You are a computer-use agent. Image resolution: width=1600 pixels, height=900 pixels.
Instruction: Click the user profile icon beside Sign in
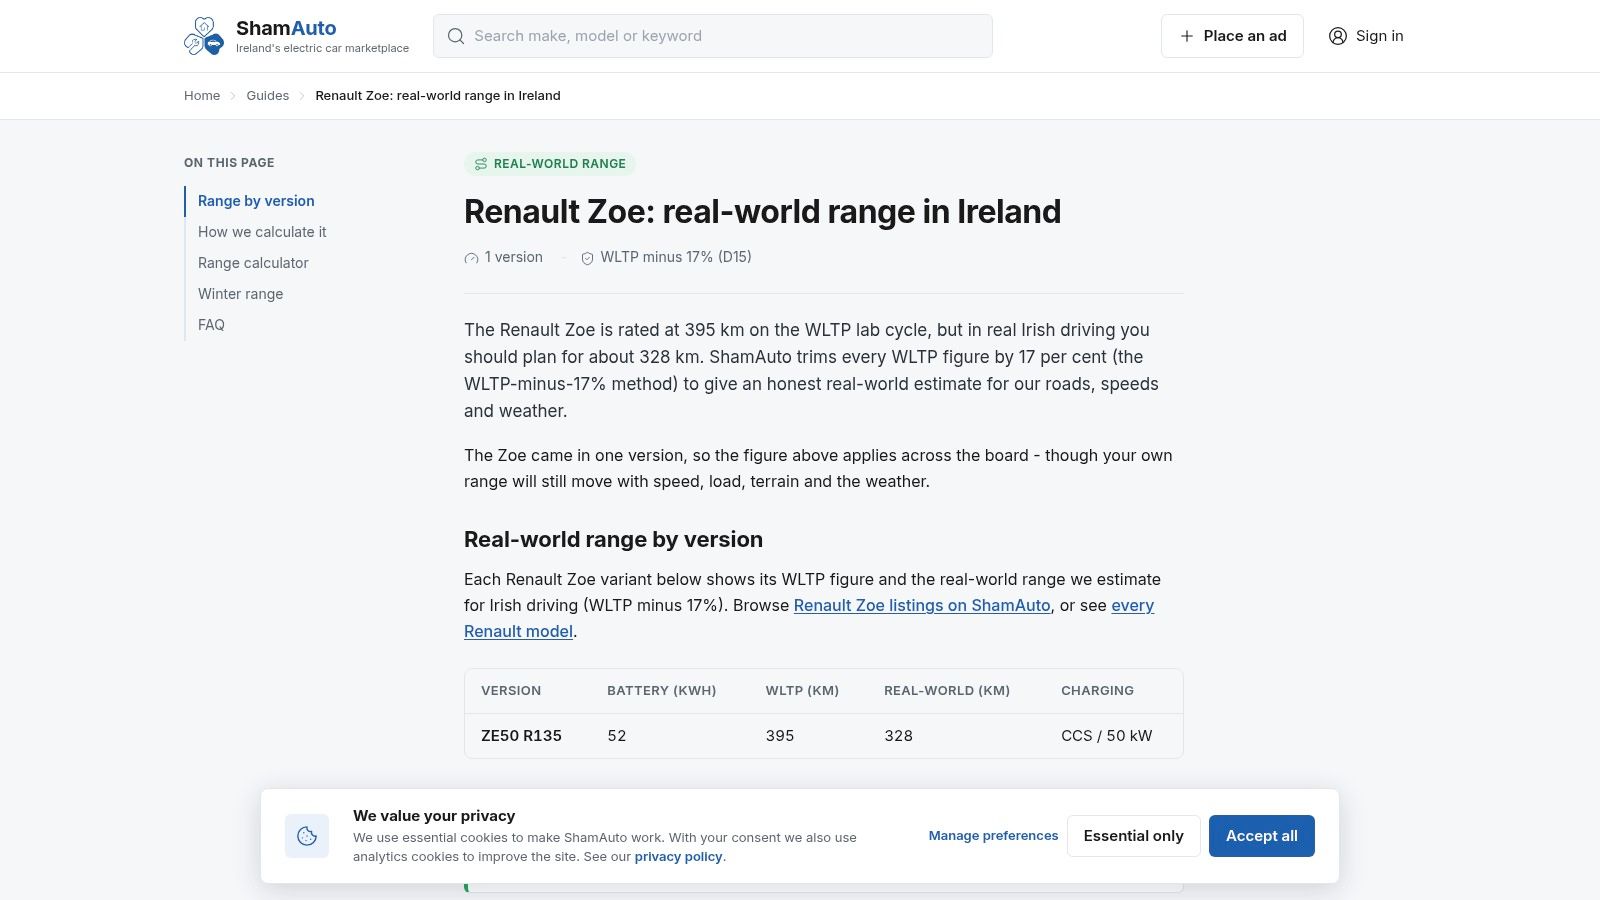1338,36
